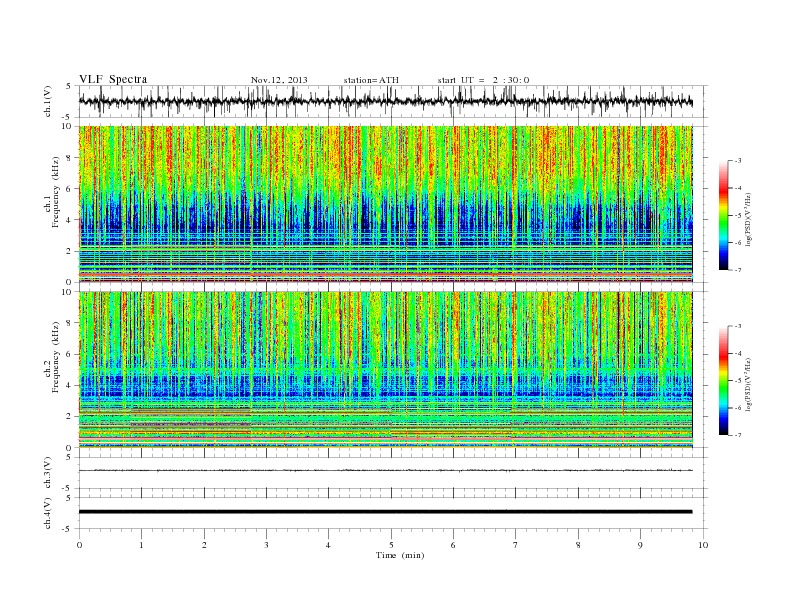Click the "ch.1(V)" axis label
792x612 pixels.
pos(48,101)
